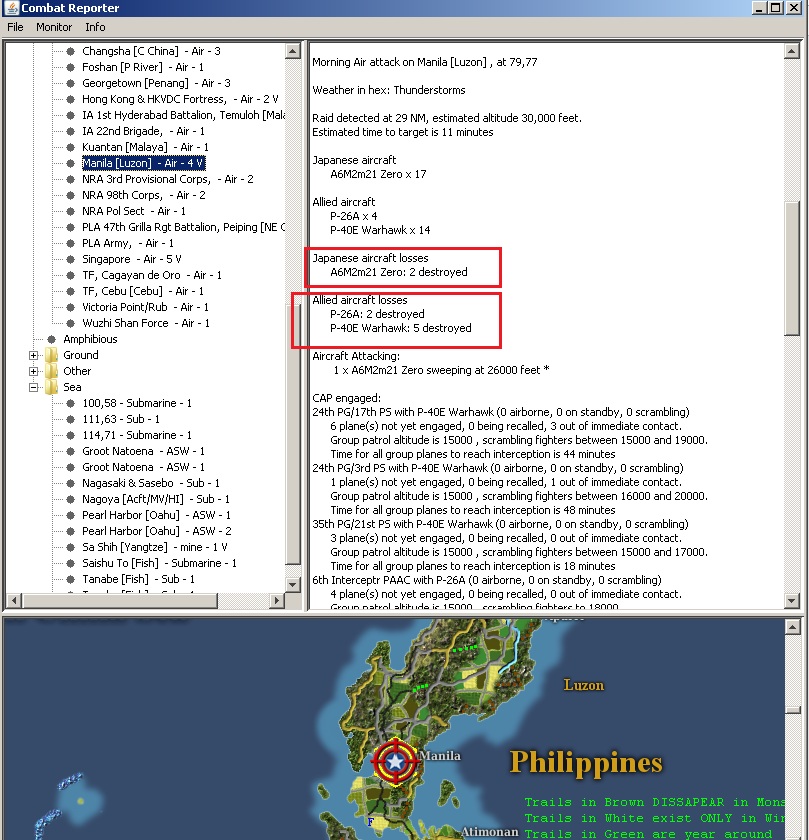809x840 pixels.
Task: Click 'CAP engaged:' heading
Action: 347,398
